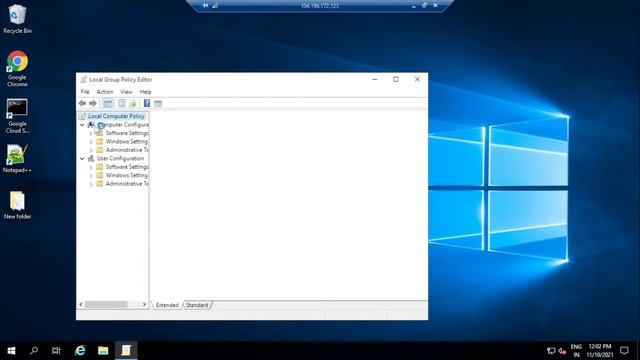Select Administrative Templates folder under User Configuration

127,184
